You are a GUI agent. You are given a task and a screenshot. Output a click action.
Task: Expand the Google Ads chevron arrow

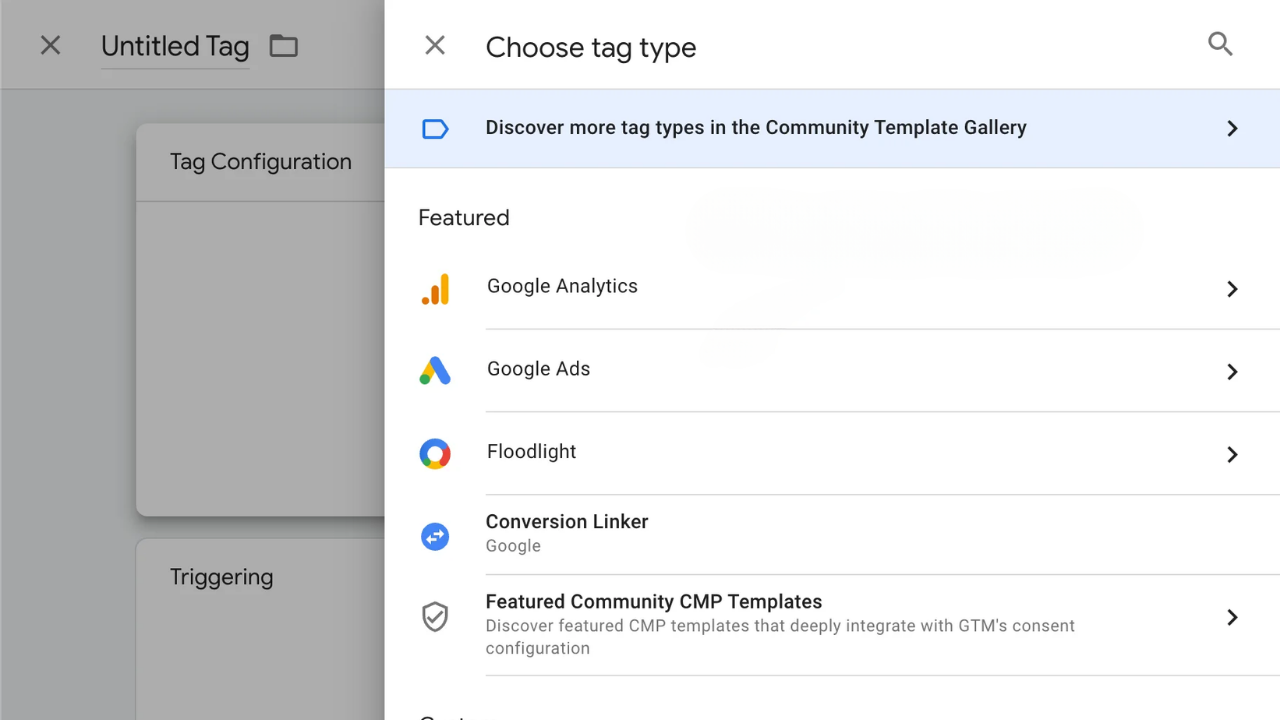[1232, 372]
